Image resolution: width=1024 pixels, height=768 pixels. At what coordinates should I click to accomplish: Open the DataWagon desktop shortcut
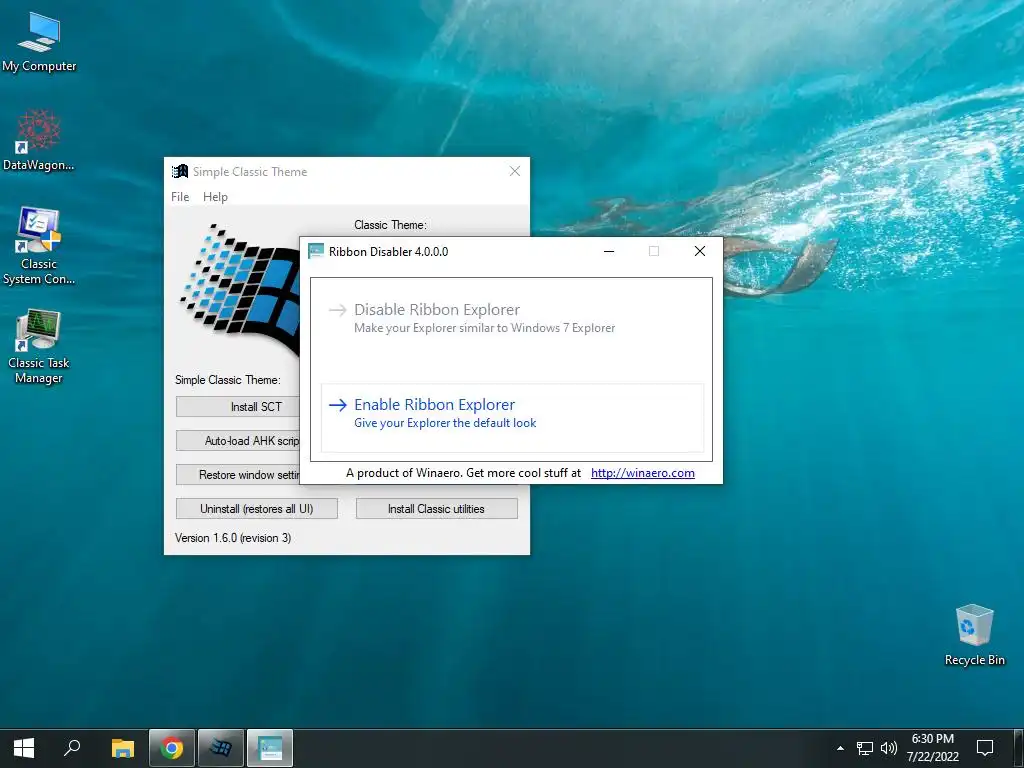[39, 140]
